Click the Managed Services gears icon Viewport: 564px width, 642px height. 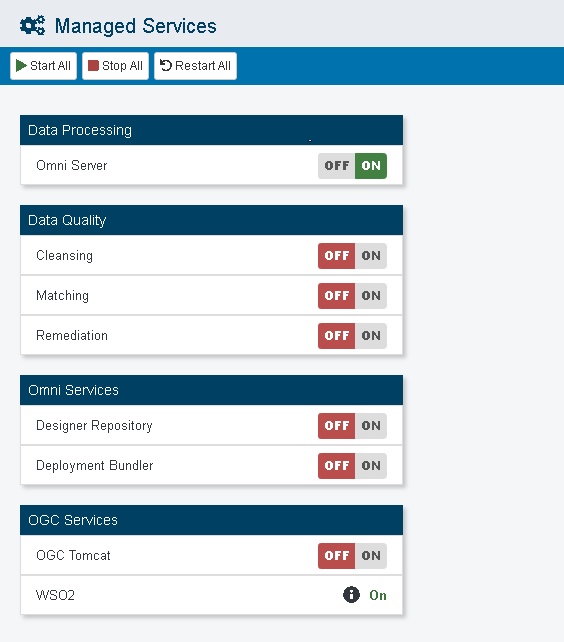tap(32, 25)
